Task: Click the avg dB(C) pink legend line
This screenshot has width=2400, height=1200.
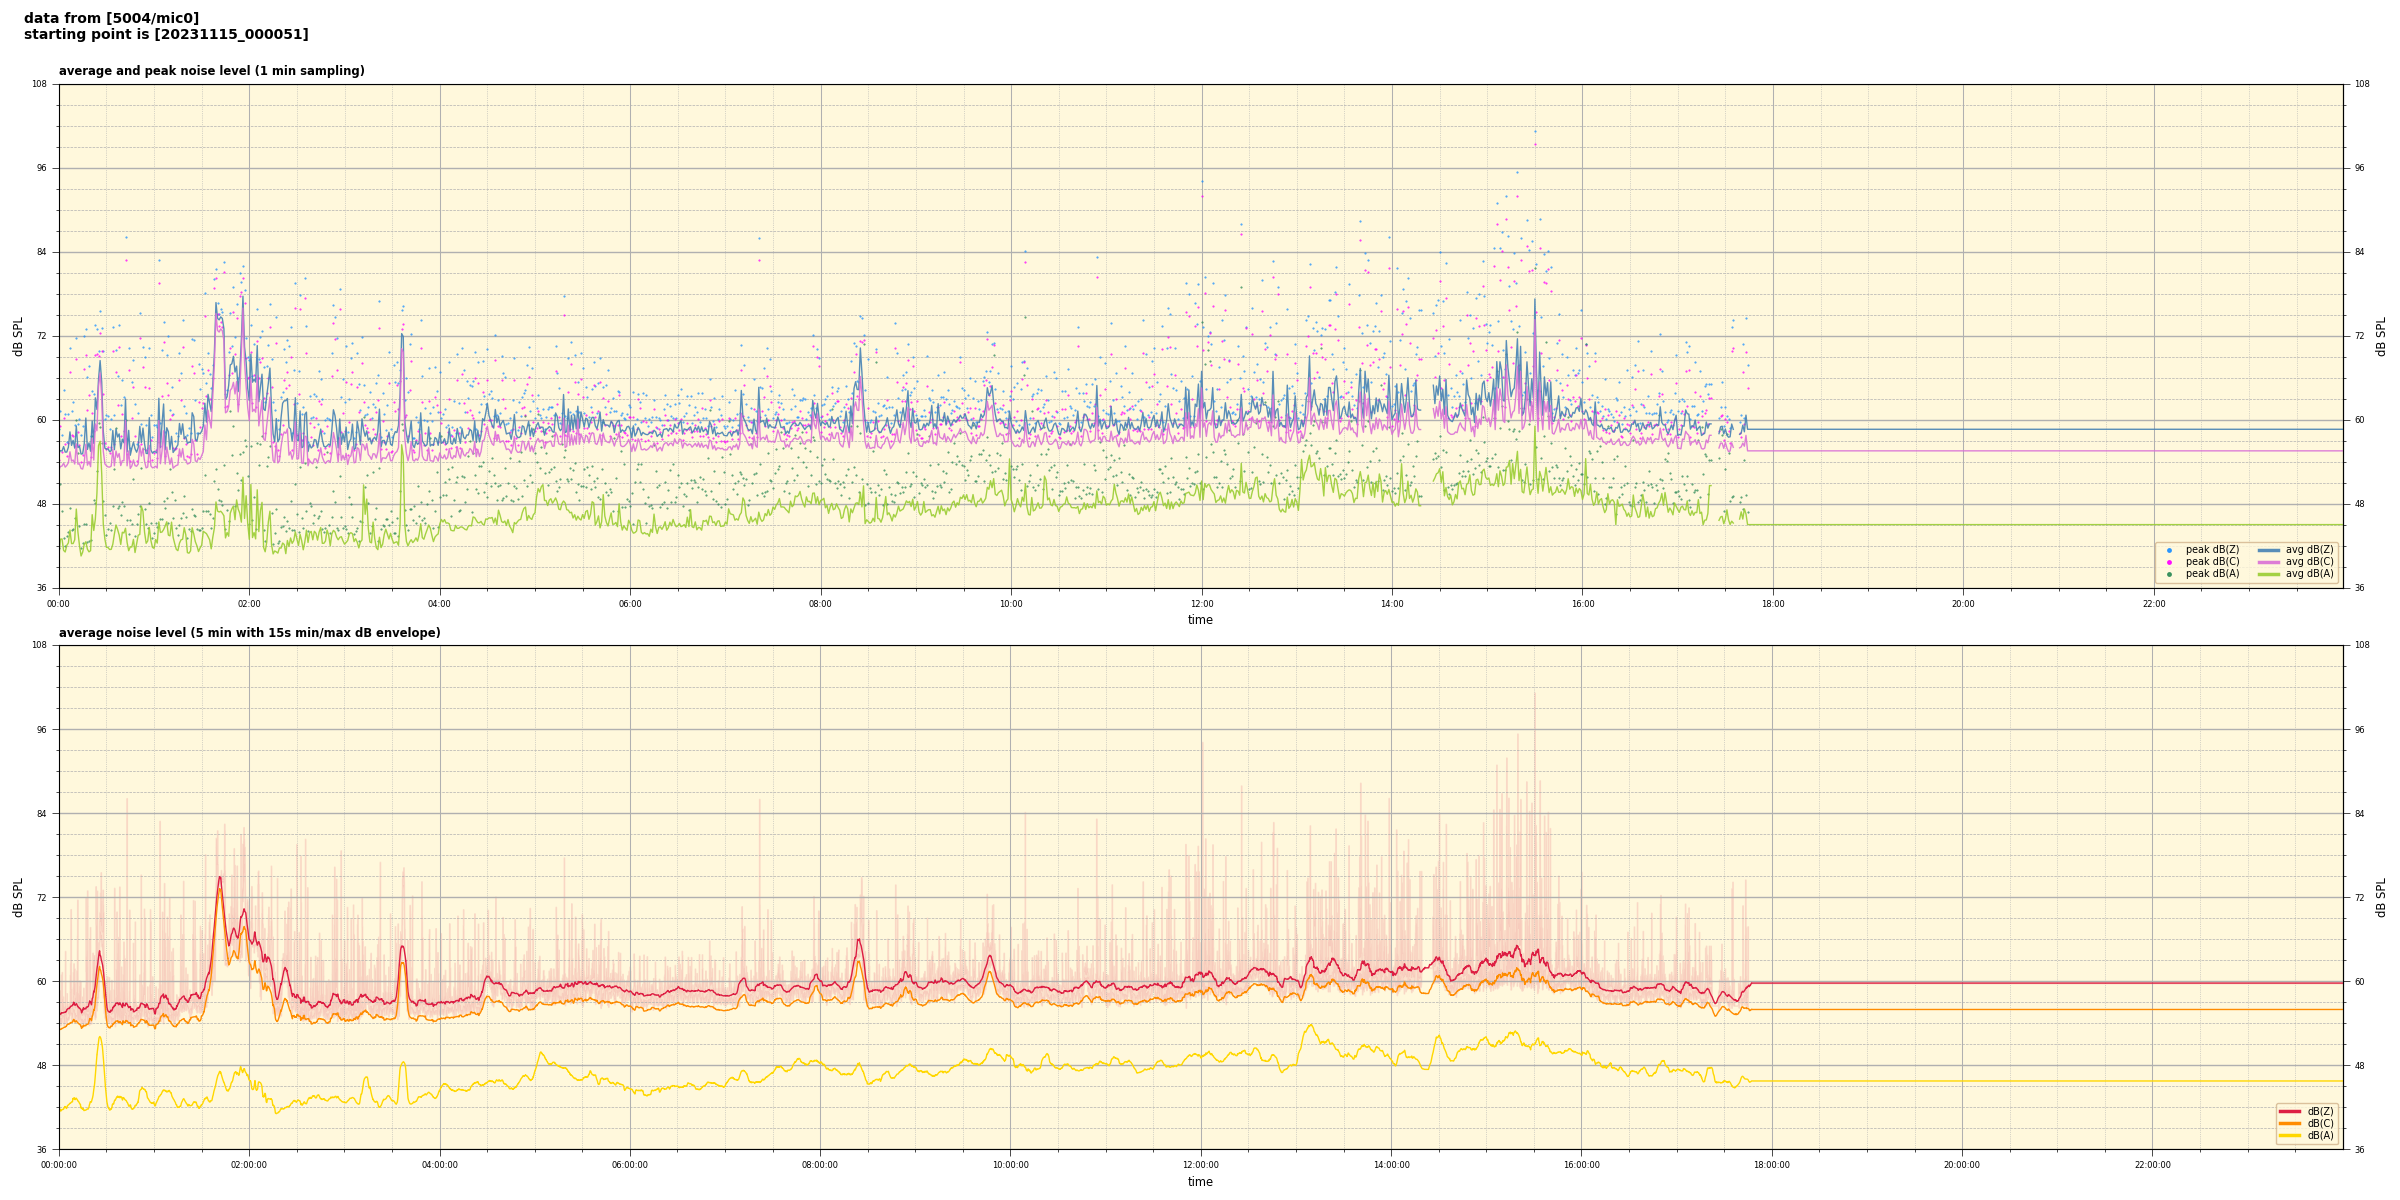Action: click(2268, 562)
